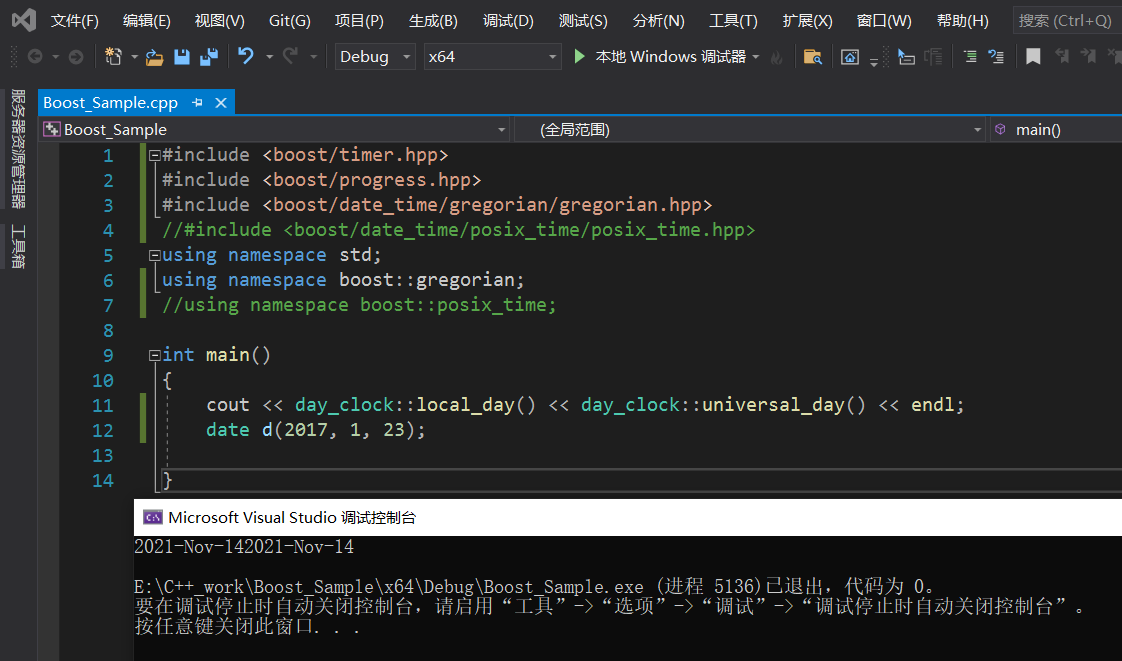Click the main() member cube icon

pyautogui.click(x=1000, y=129)
